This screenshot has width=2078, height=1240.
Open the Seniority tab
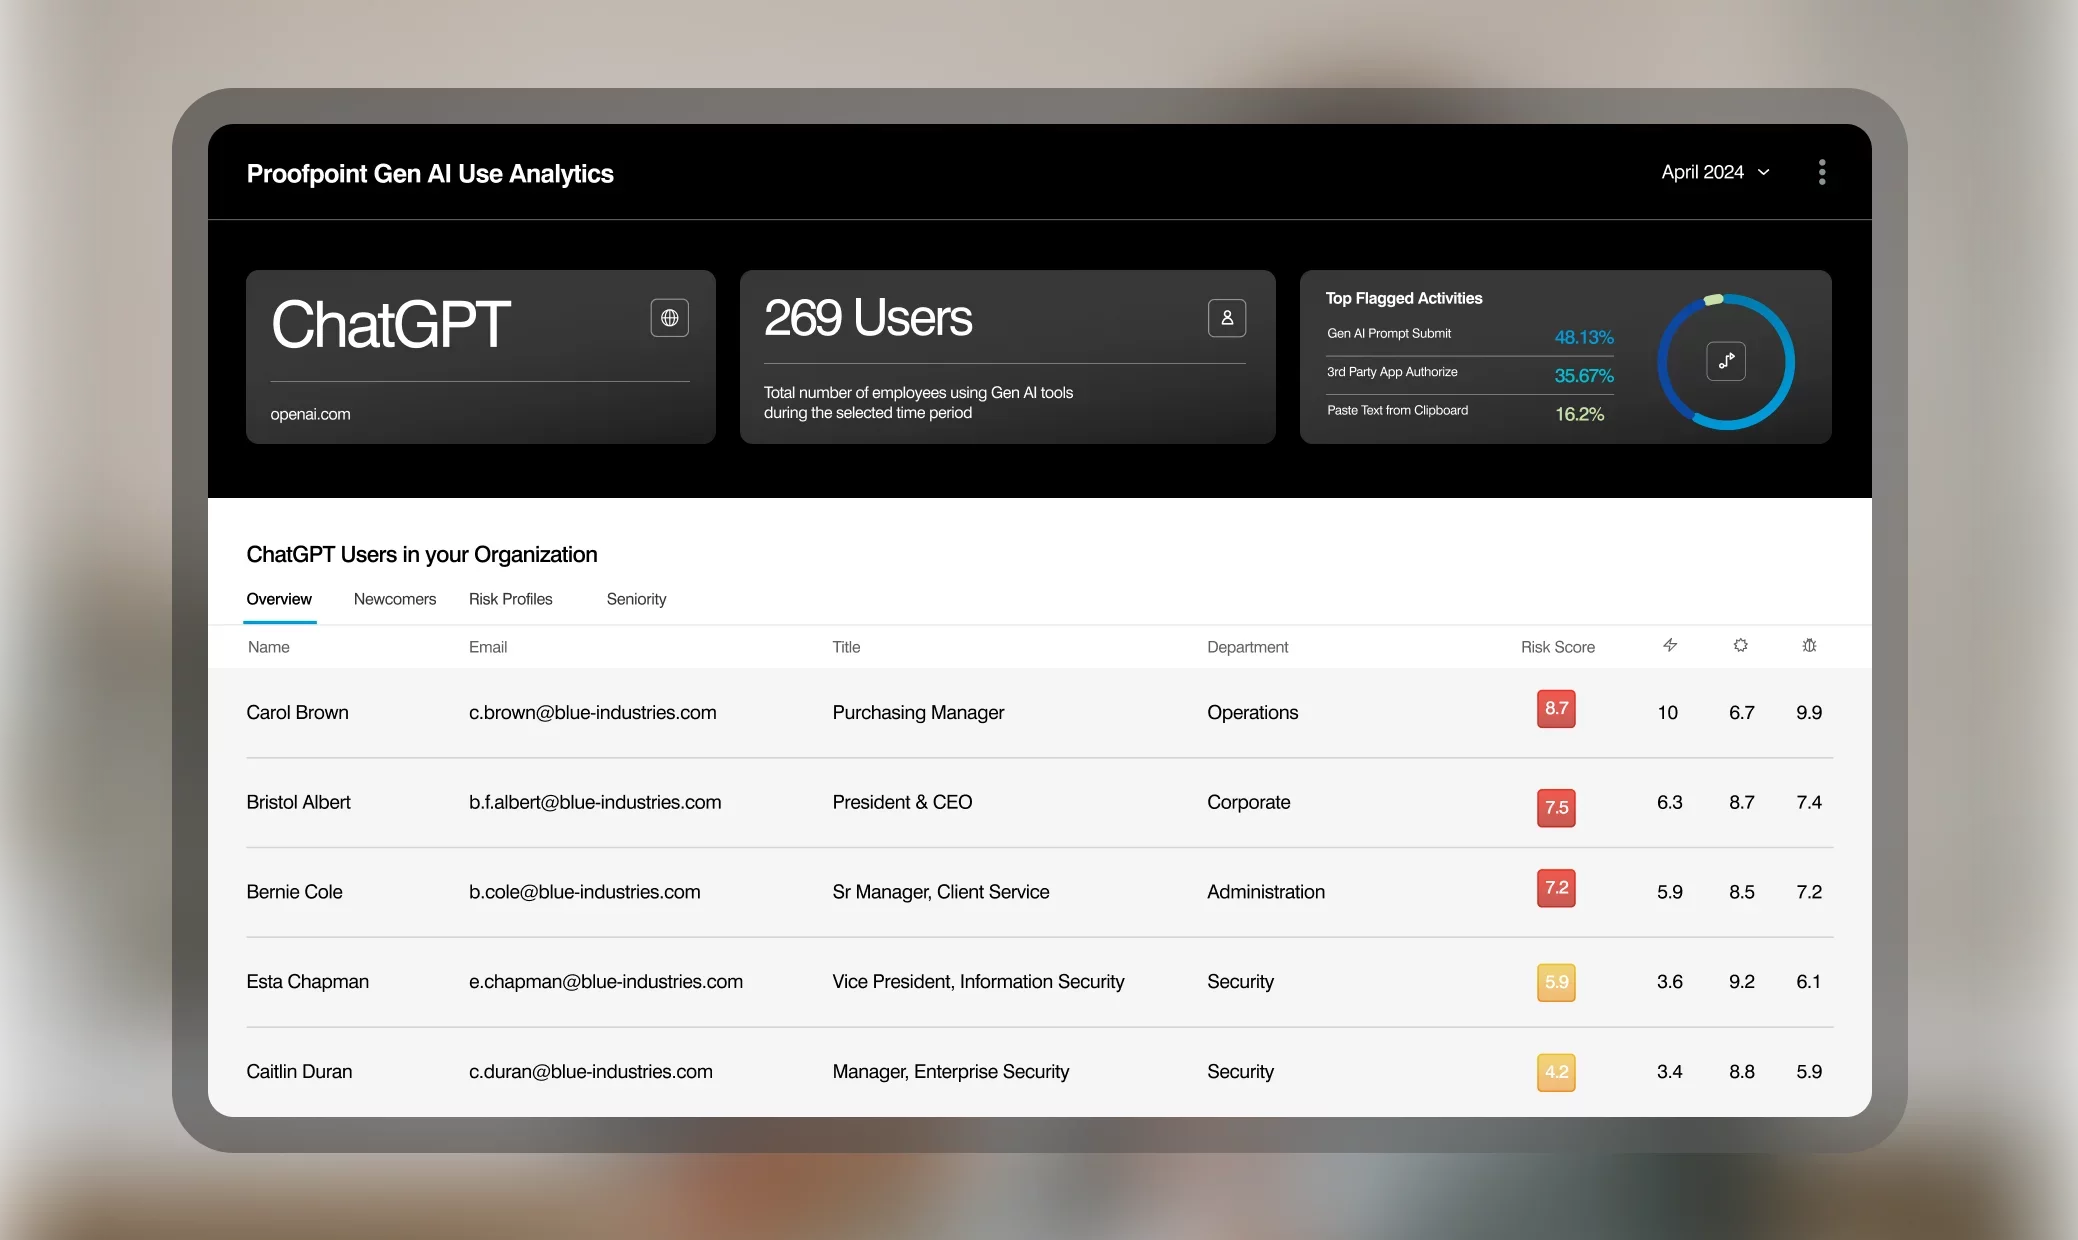point(636,599)
